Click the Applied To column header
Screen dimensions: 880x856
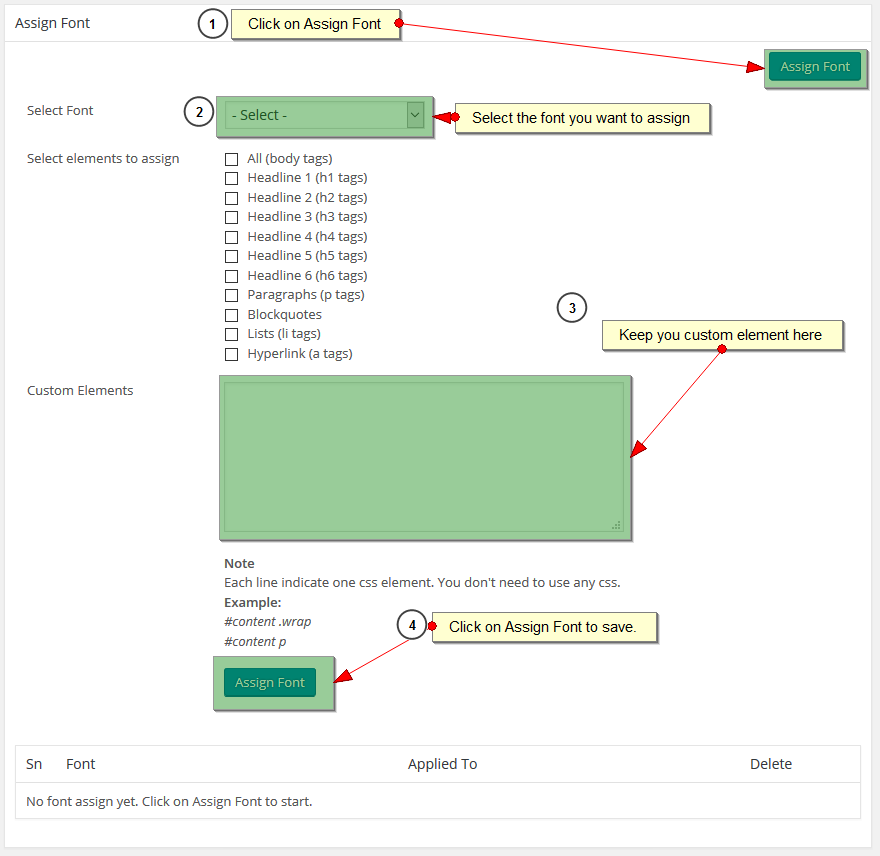click(442, 764)
